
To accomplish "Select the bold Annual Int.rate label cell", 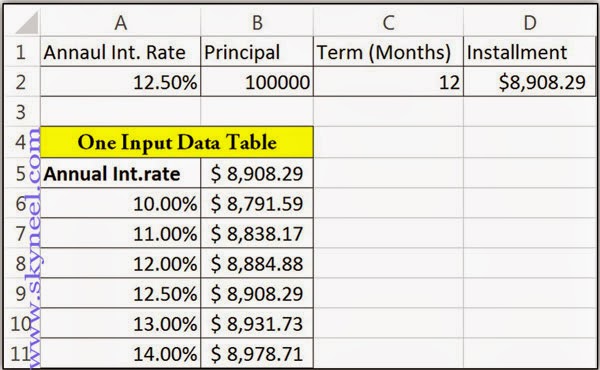I will pos(120,173).
